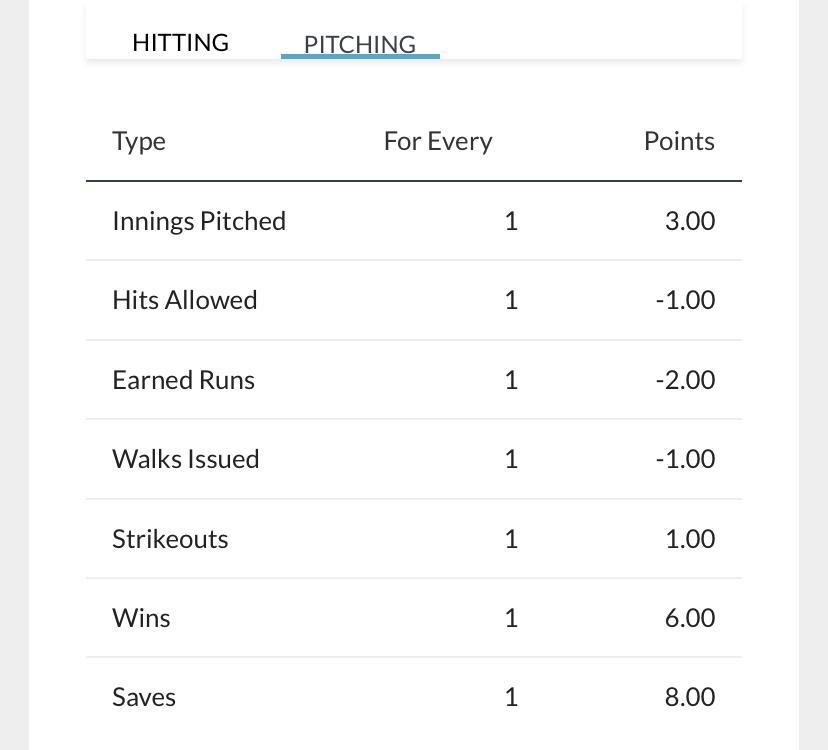The height and width of the screenshot is (750, 828).
Task: Select the PITCHING tab
Action: click(x=360, y=44)
